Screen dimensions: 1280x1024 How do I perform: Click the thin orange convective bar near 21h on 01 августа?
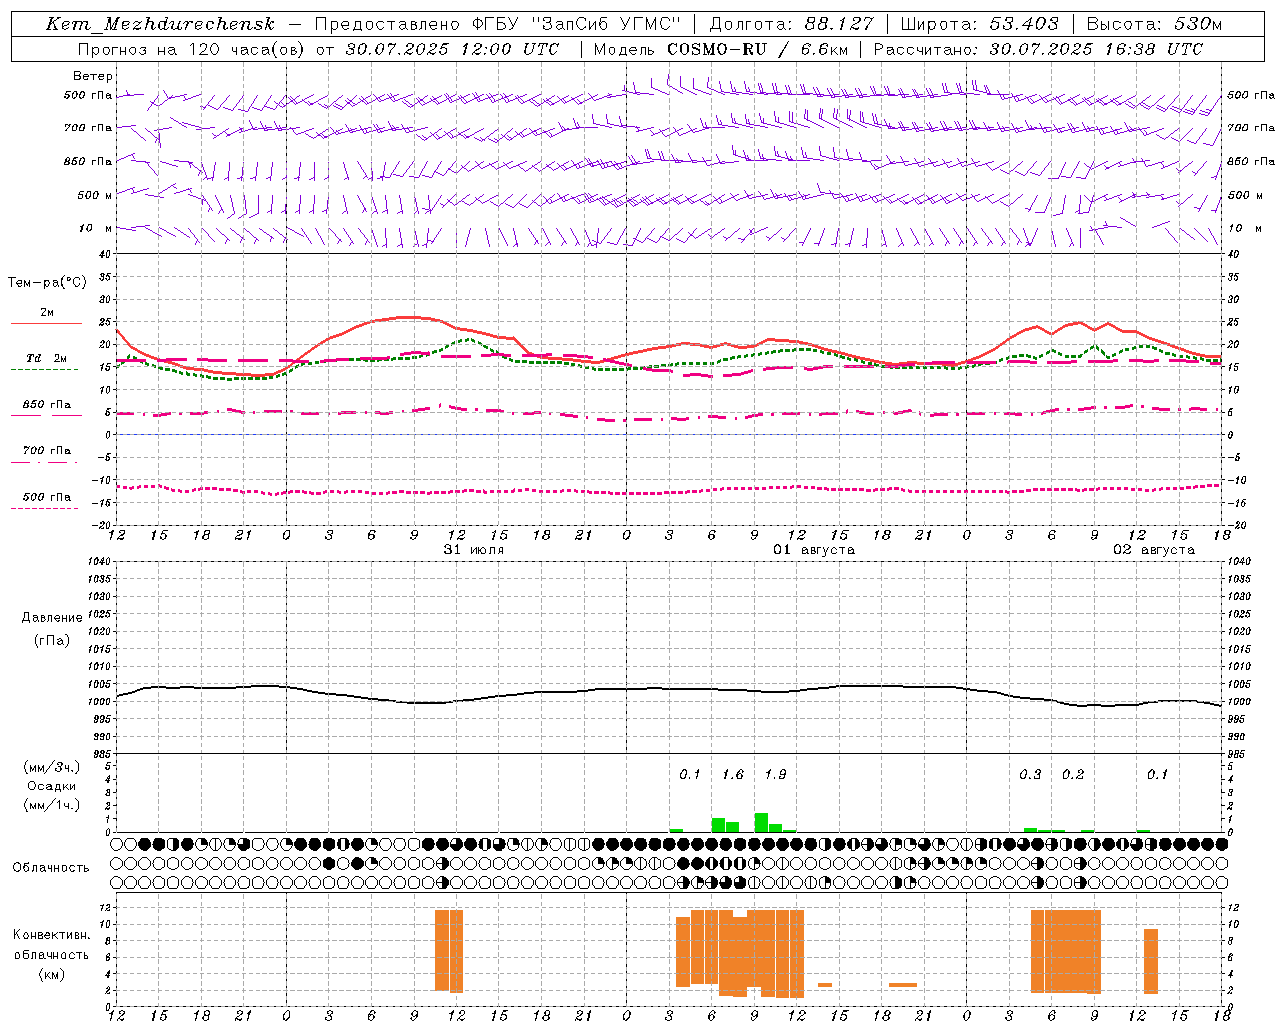coord(903,985)
